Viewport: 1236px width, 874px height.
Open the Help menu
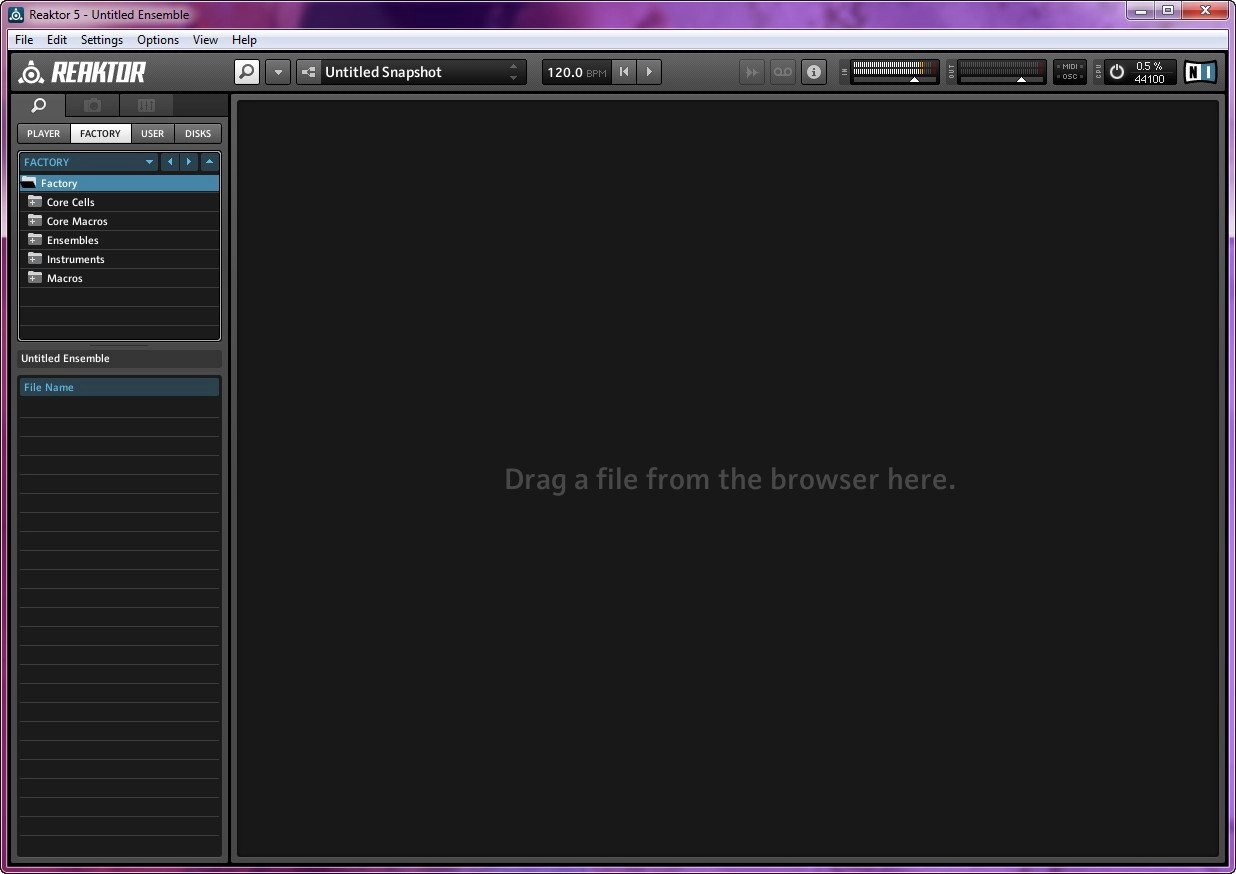coord(244,40)
